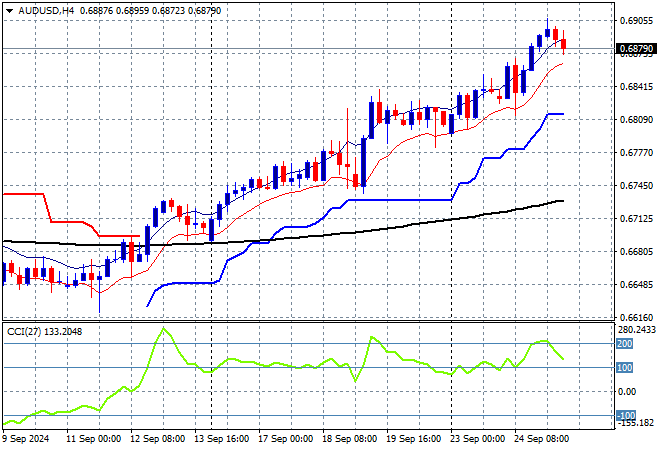Click the 19 Sep 16:00 time label
Viewport: 660px width, 450px height.
tap(413, 439)
